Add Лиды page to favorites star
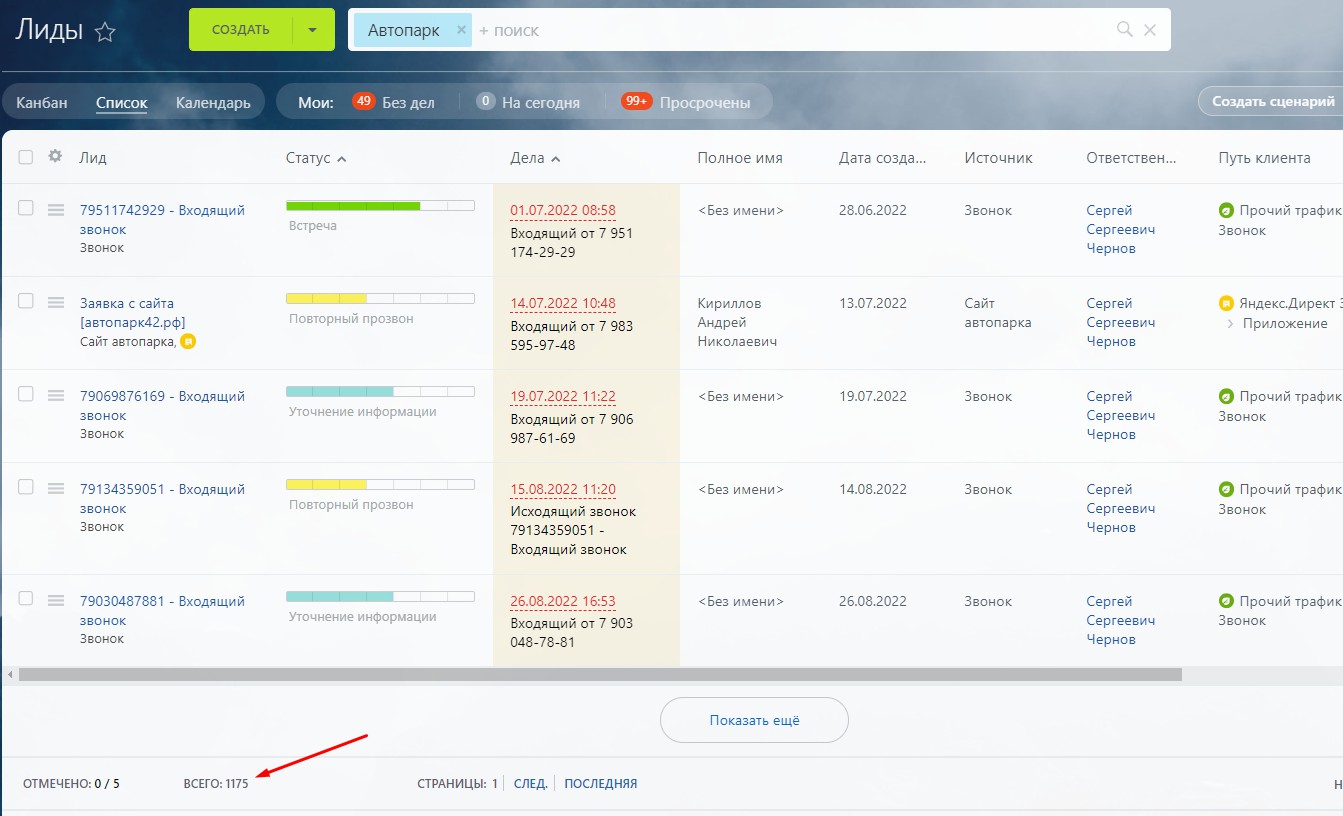Image resolution: width=1343 pixels, height=816 pixels. [x=105, y=32]
